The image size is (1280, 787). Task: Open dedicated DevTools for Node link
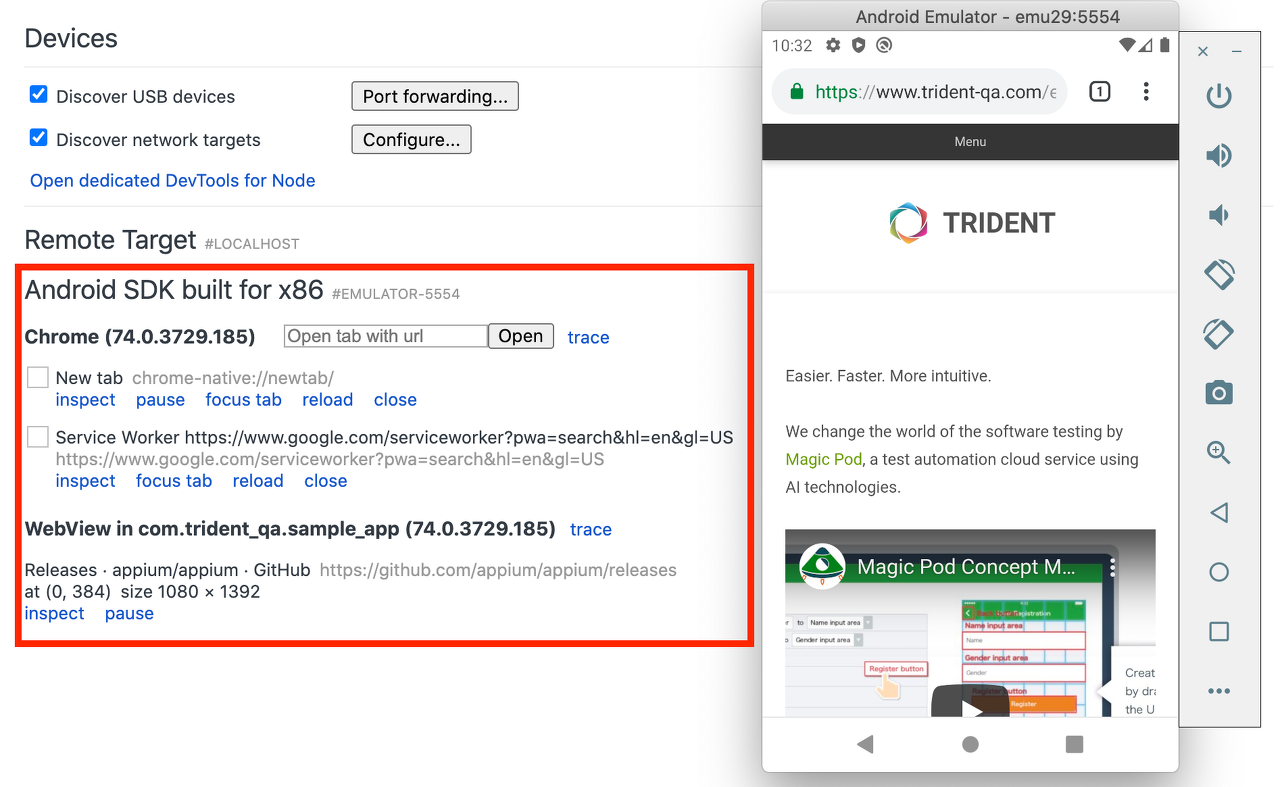tap(172, 181)
